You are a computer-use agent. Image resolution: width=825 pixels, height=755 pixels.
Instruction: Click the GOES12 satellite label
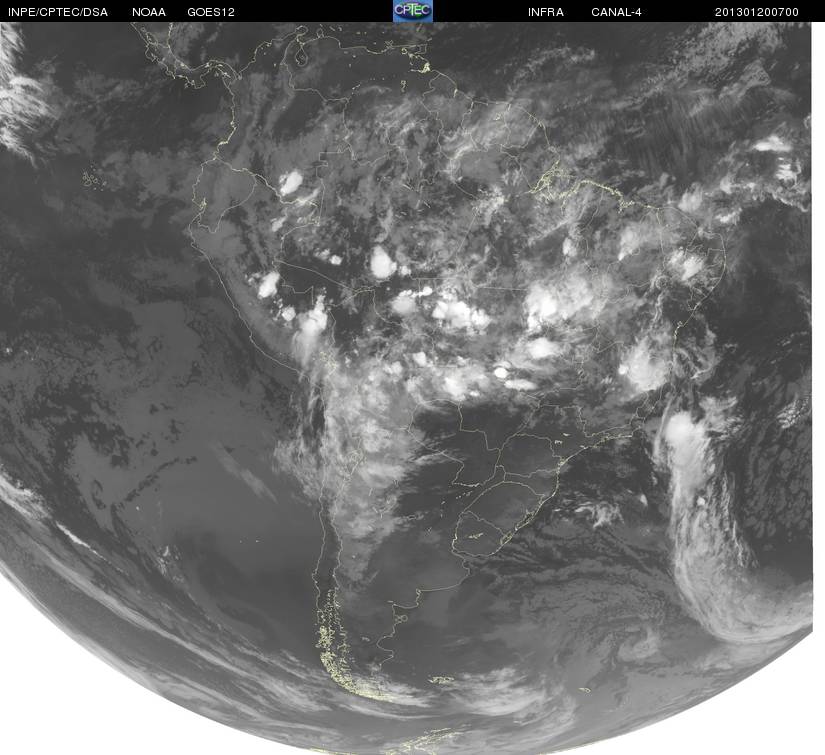211,12
